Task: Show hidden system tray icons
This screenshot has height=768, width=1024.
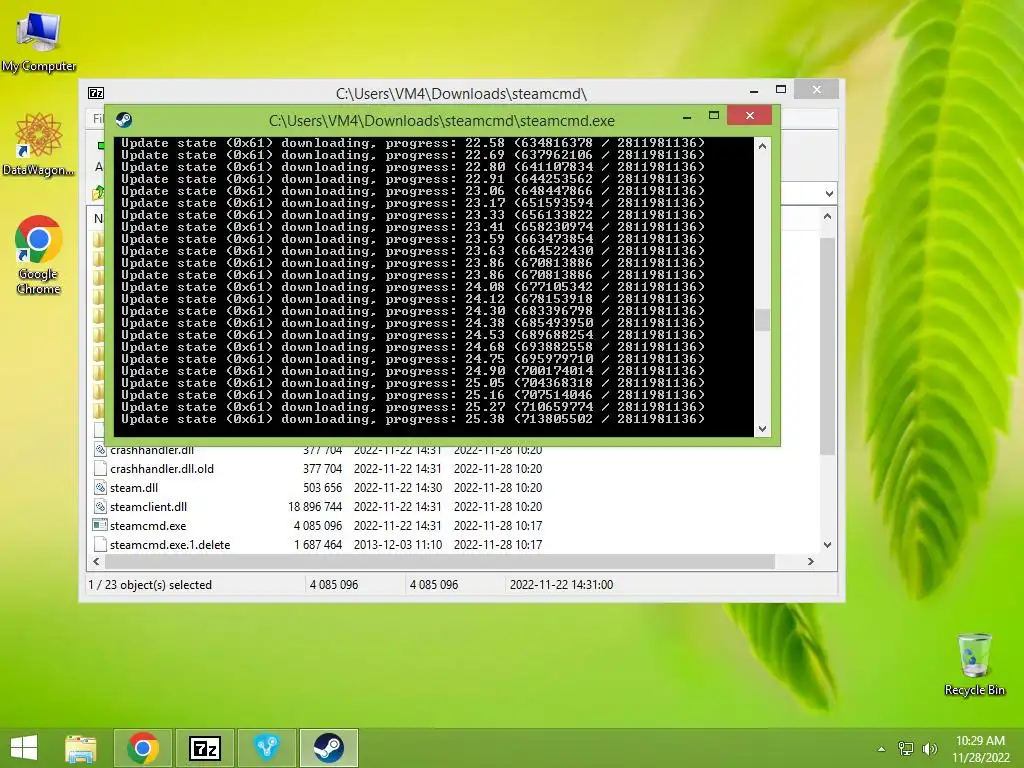Action: tap(882, 749)
